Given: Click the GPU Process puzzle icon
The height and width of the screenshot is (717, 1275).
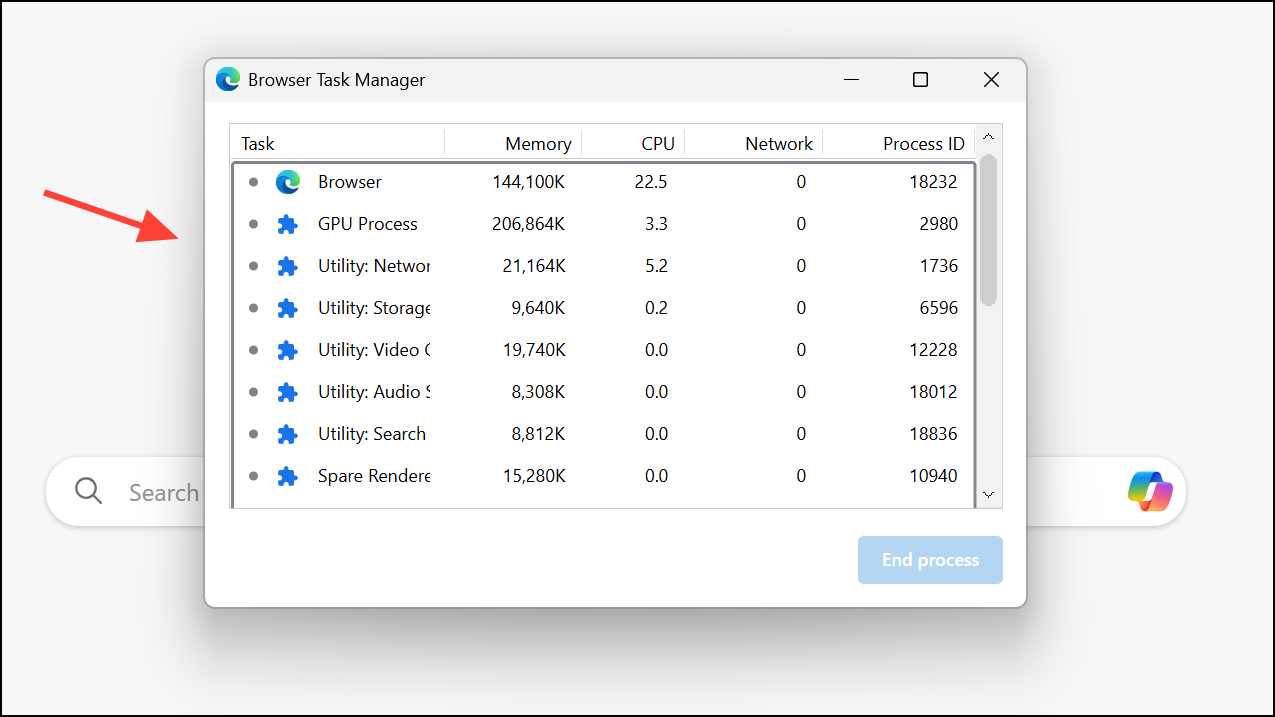Looking at the screenshot, I should 288,224.
